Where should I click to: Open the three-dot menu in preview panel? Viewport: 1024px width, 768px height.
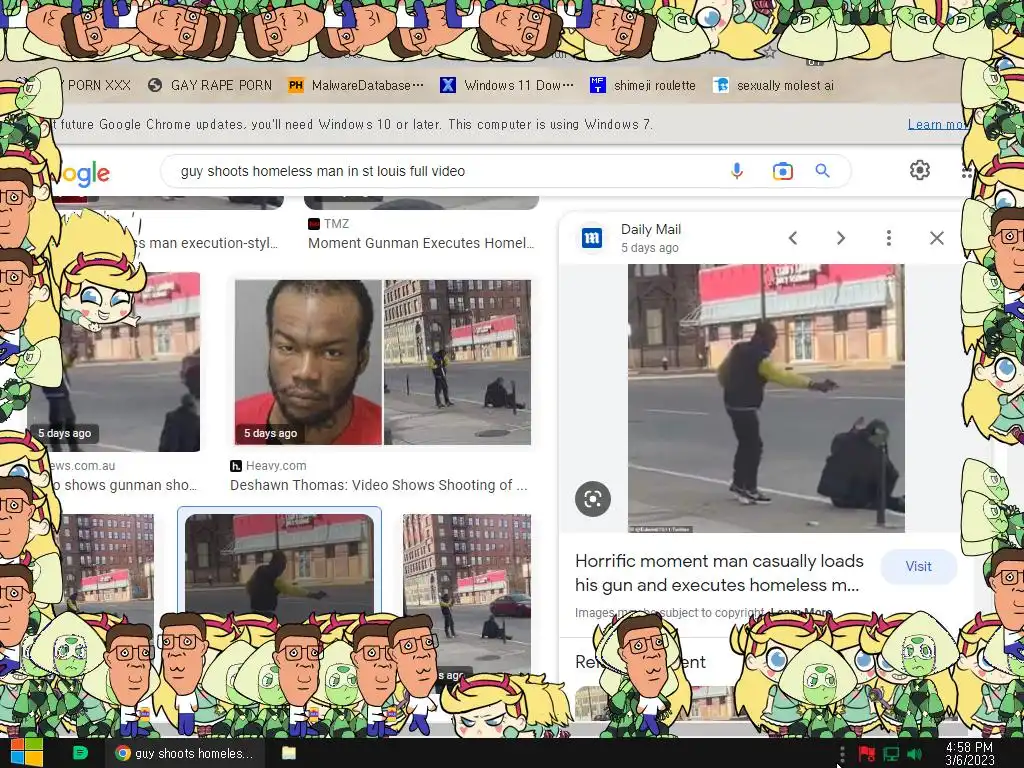point(888,238)
